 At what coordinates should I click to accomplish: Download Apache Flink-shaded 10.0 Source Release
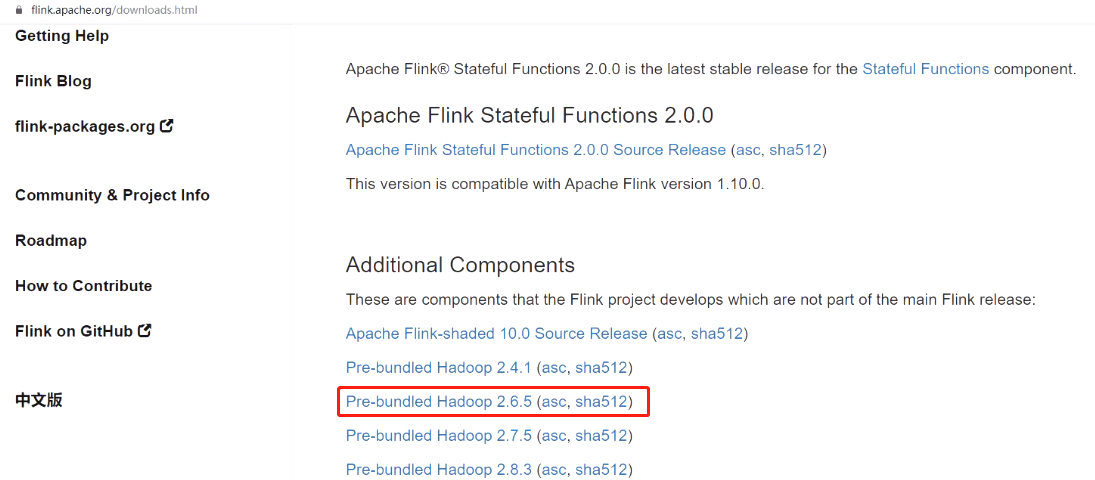pyautogui.click(x=496, y=333)
